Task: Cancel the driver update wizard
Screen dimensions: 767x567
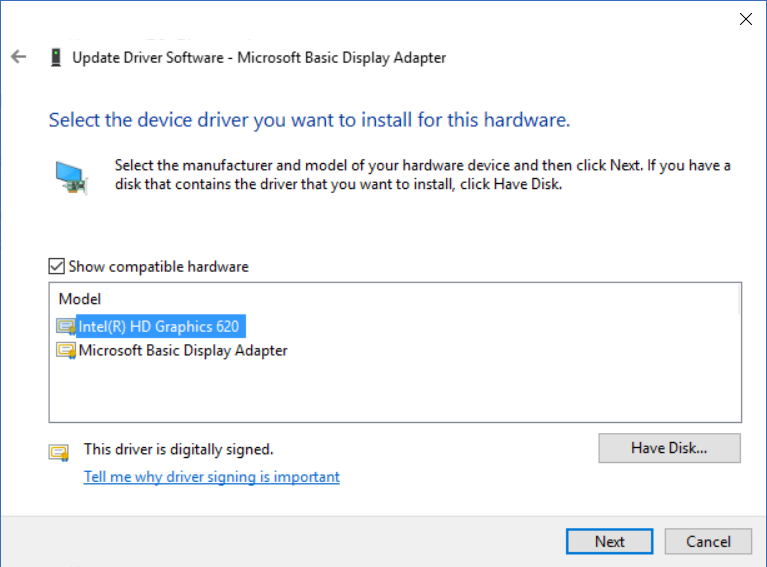Action: tap(708, 541)
